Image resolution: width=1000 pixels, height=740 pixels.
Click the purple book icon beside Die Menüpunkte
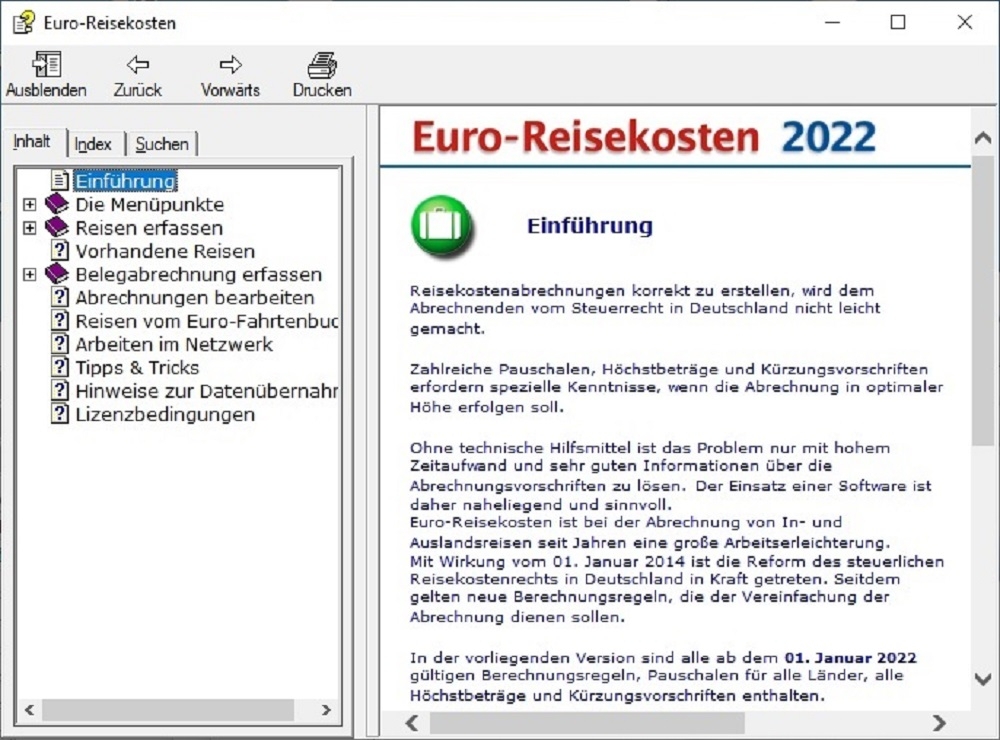57,204
